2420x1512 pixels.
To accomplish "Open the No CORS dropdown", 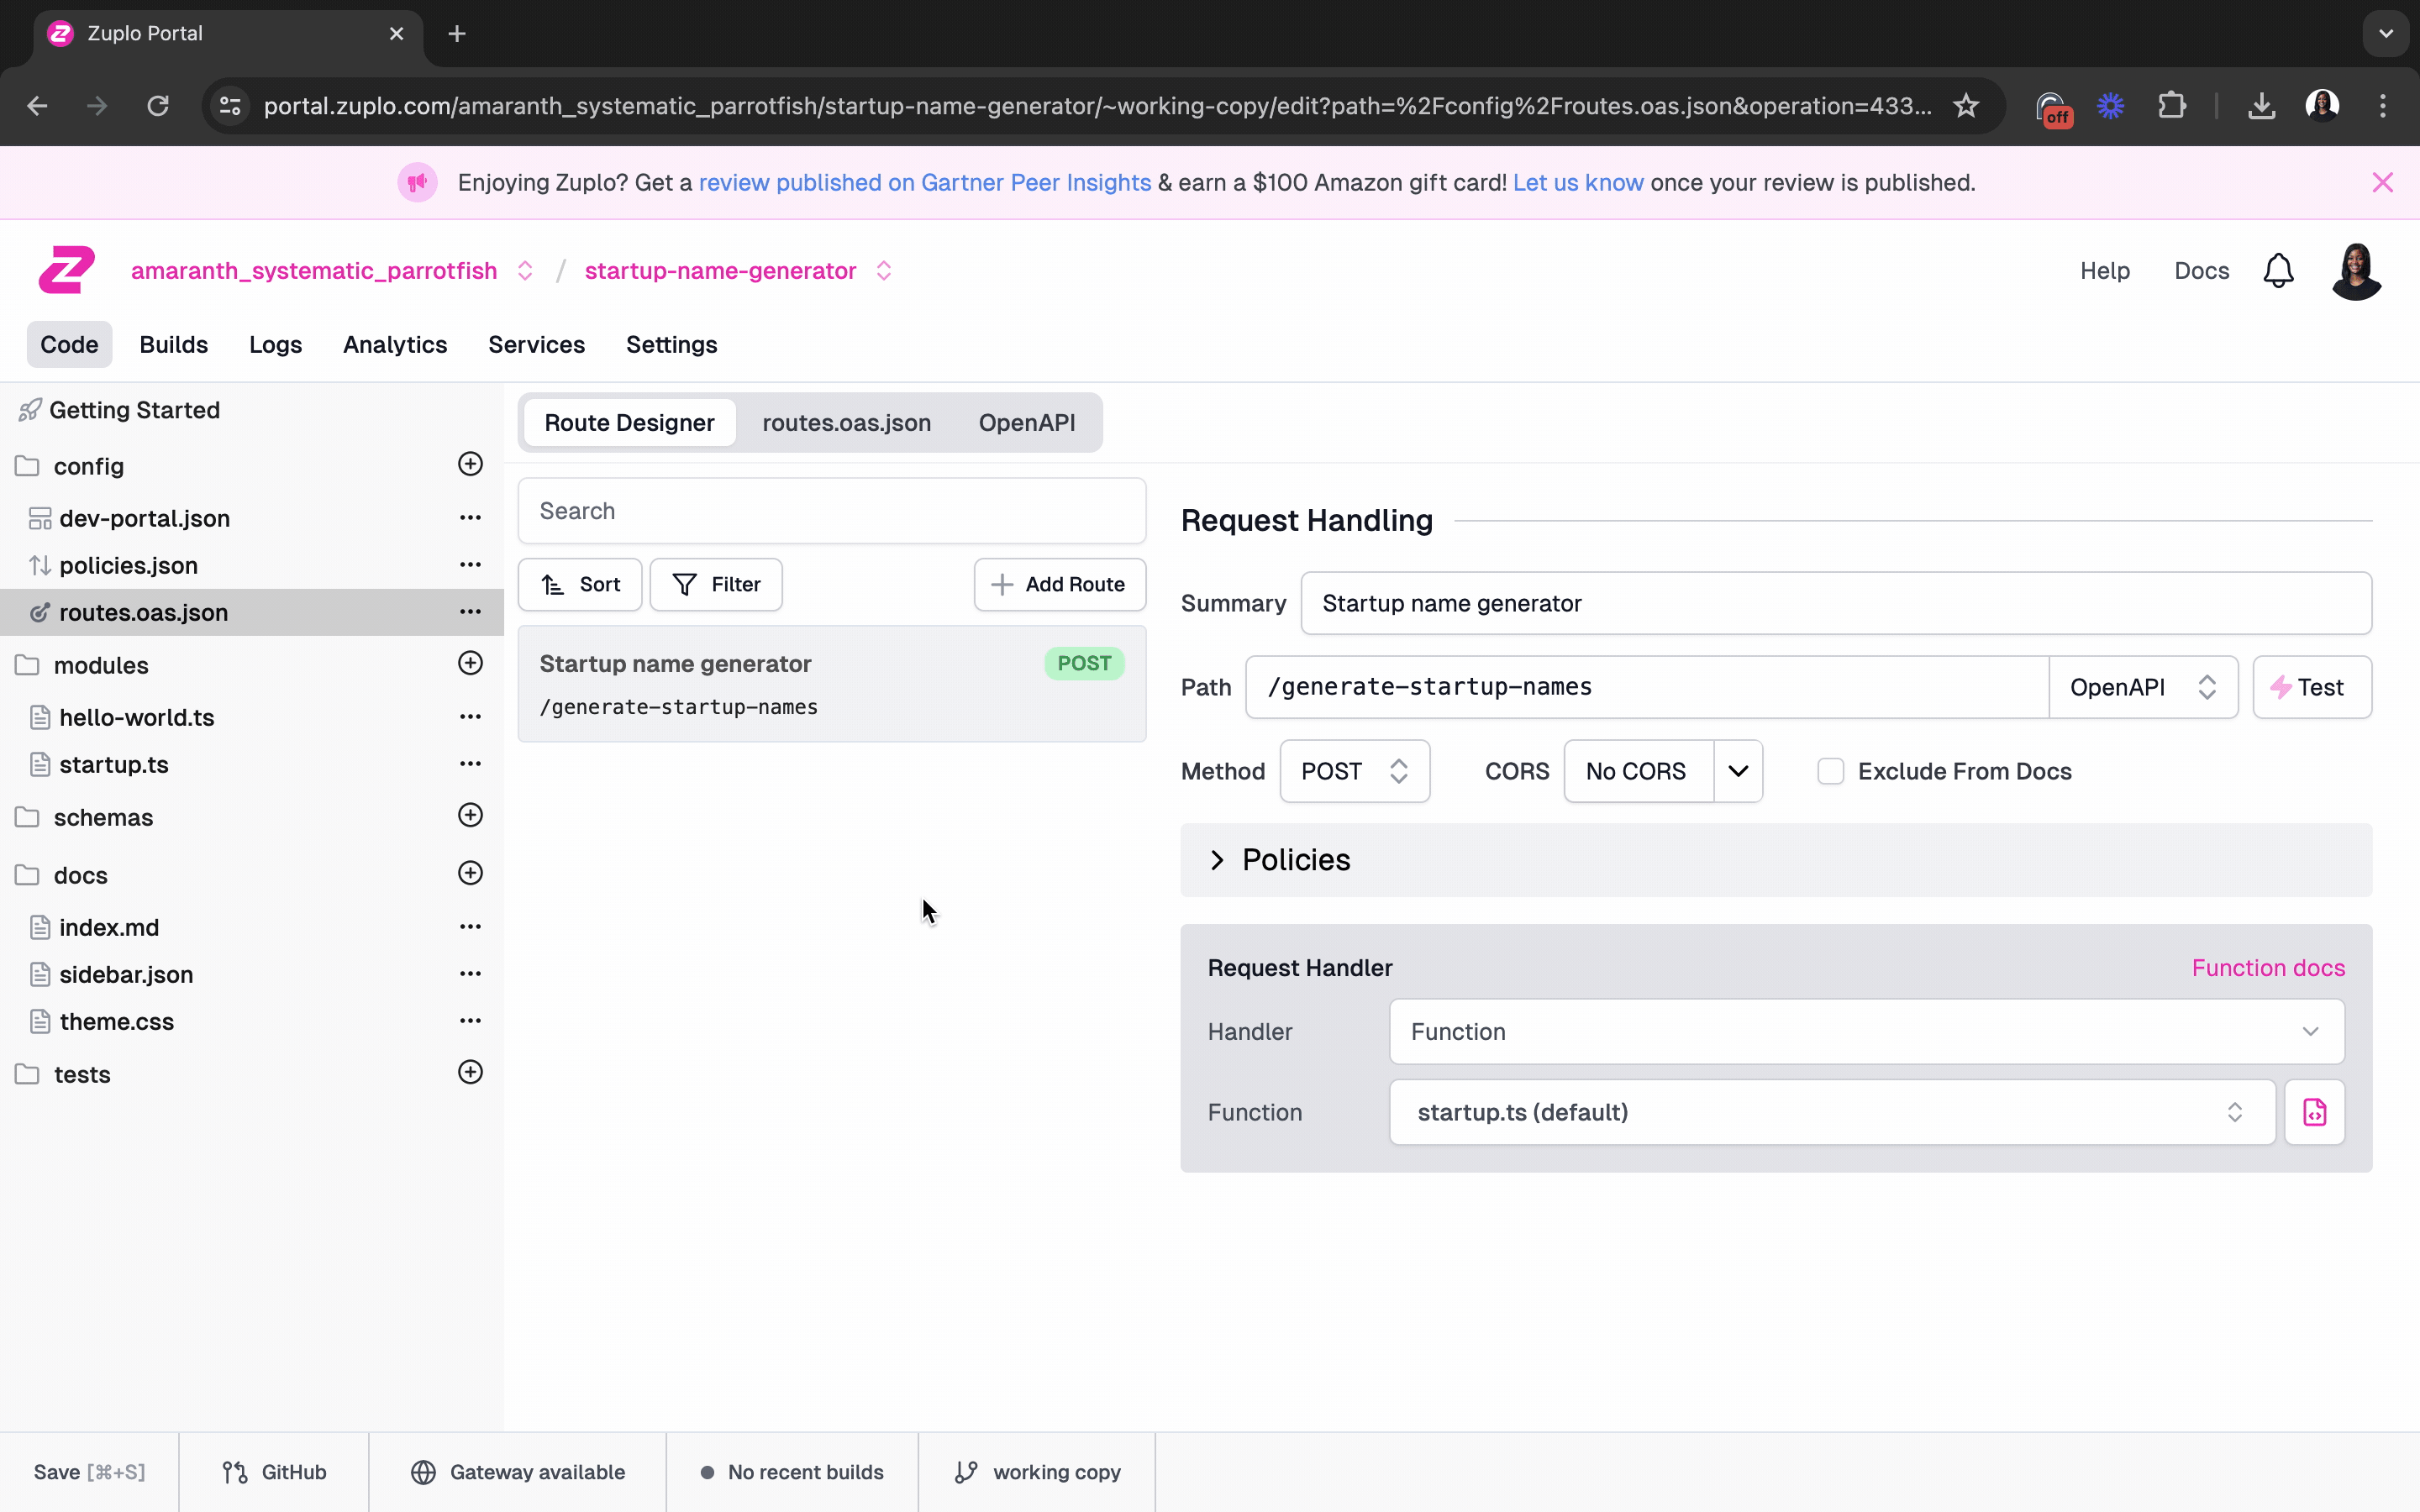I will (x=1738, y=771).
